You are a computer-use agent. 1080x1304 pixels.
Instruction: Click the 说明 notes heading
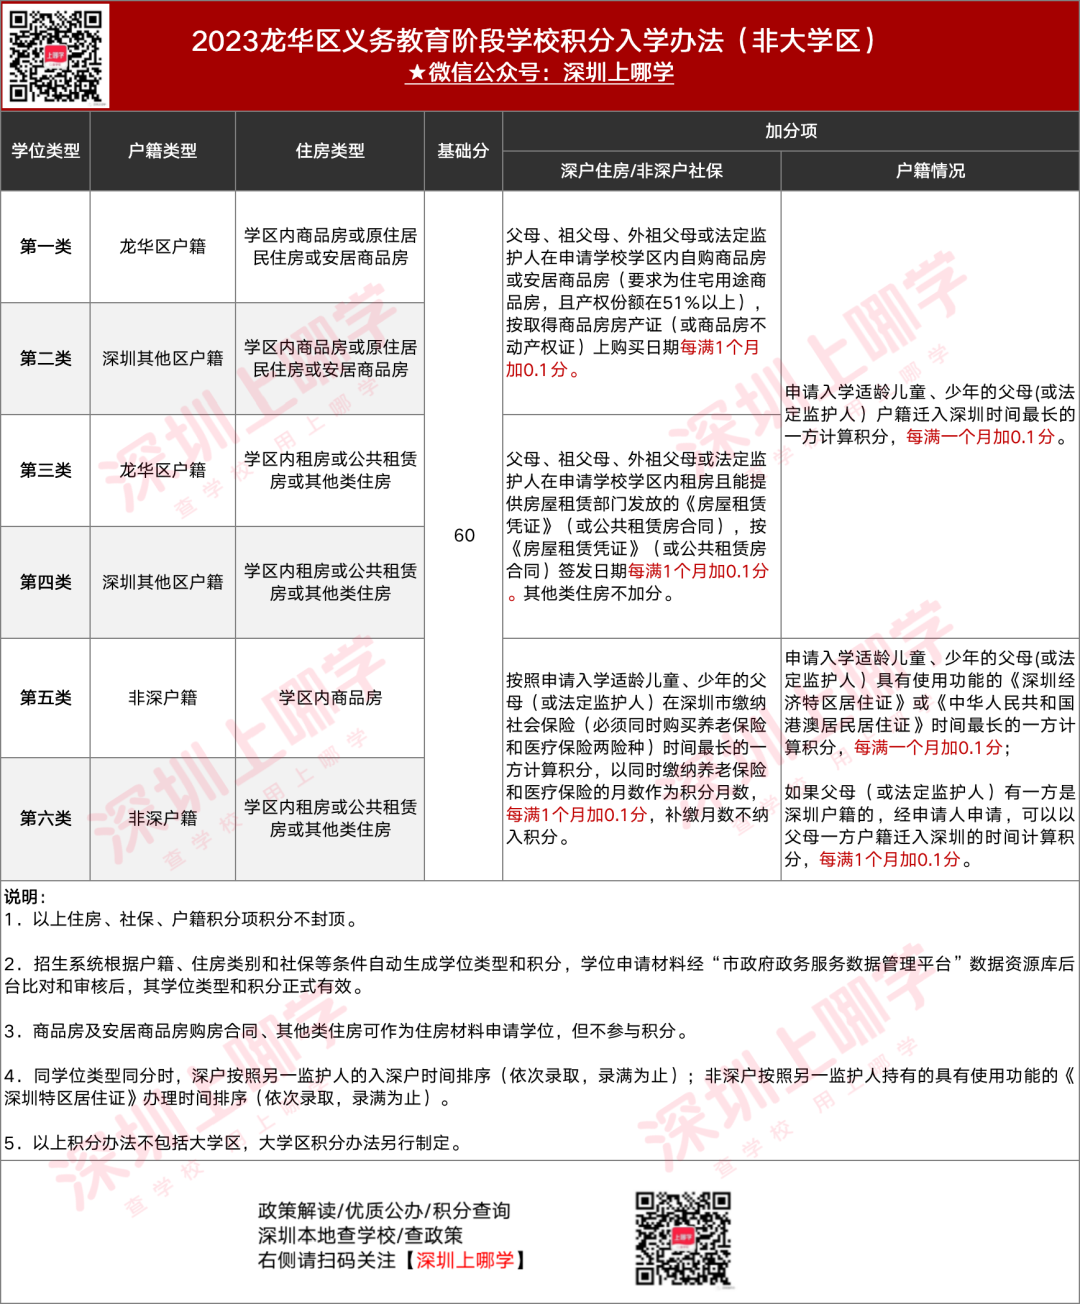pyautogui.click(x=25, y=897)
